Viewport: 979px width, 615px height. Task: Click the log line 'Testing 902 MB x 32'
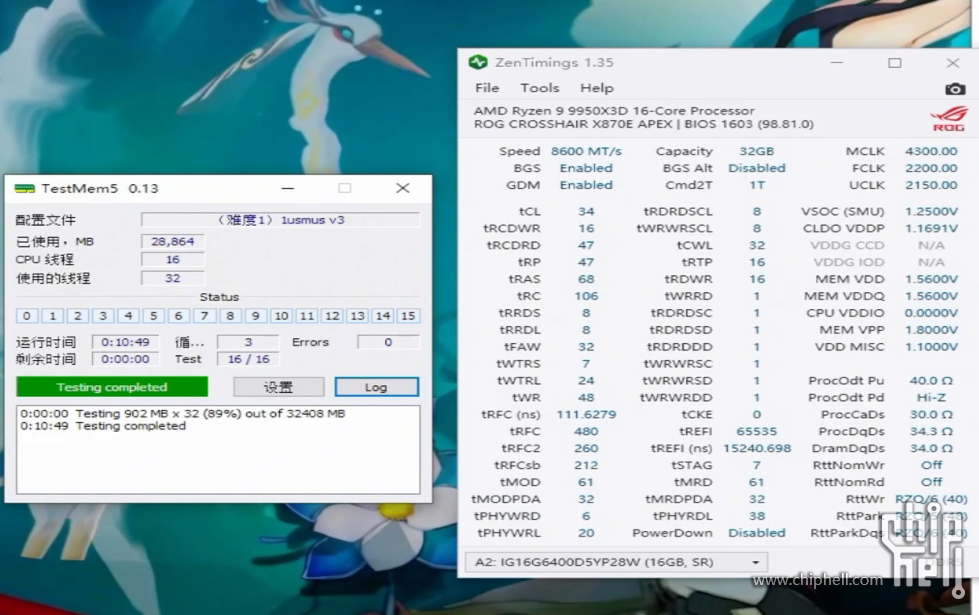coord(182,413)
